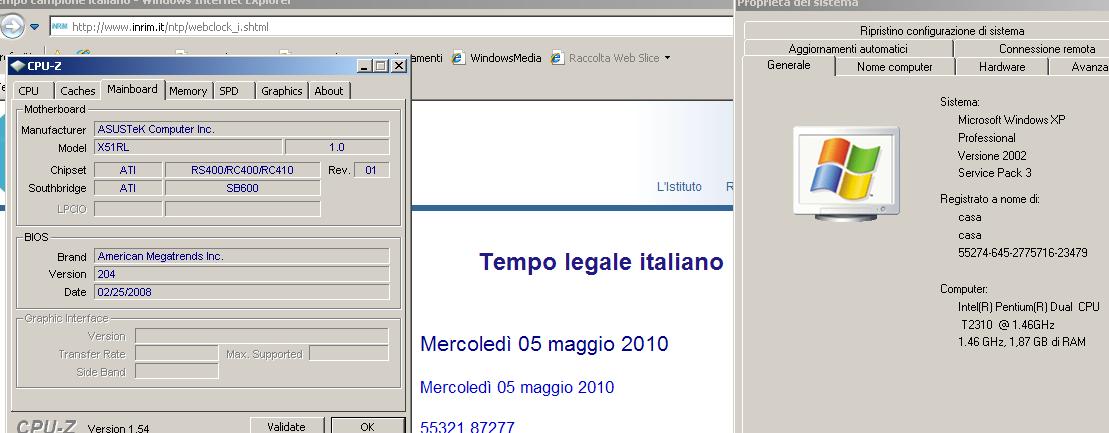Click the BIOS Brand American Megatrends Inc.
Screen dimensions: 1109x433
coord(242,256)
